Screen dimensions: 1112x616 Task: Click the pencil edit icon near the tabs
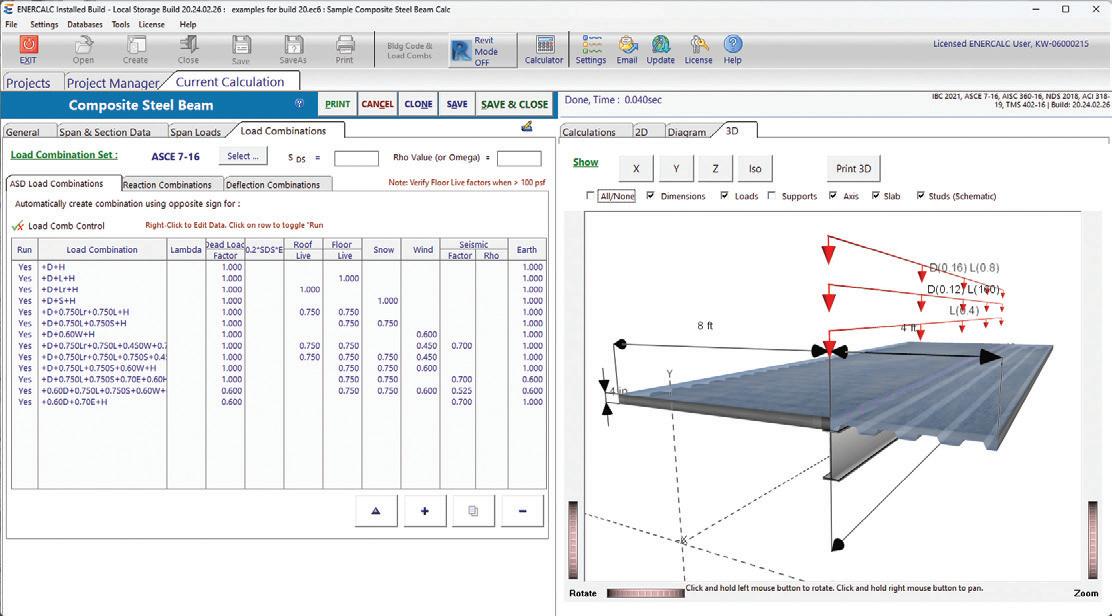coord(526,126)
